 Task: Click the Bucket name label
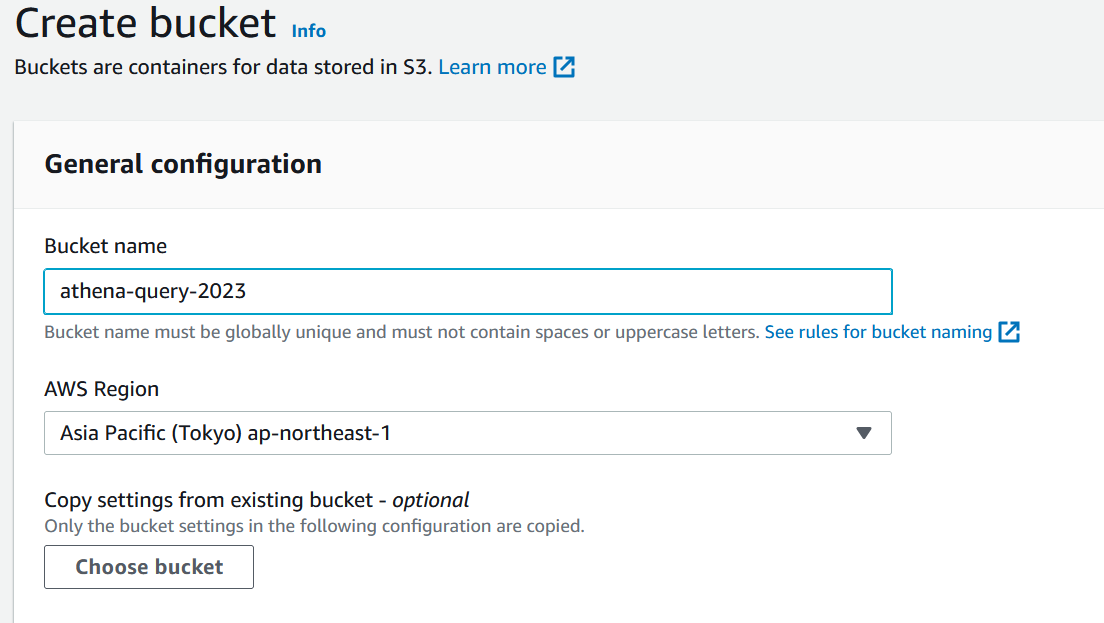105,246
